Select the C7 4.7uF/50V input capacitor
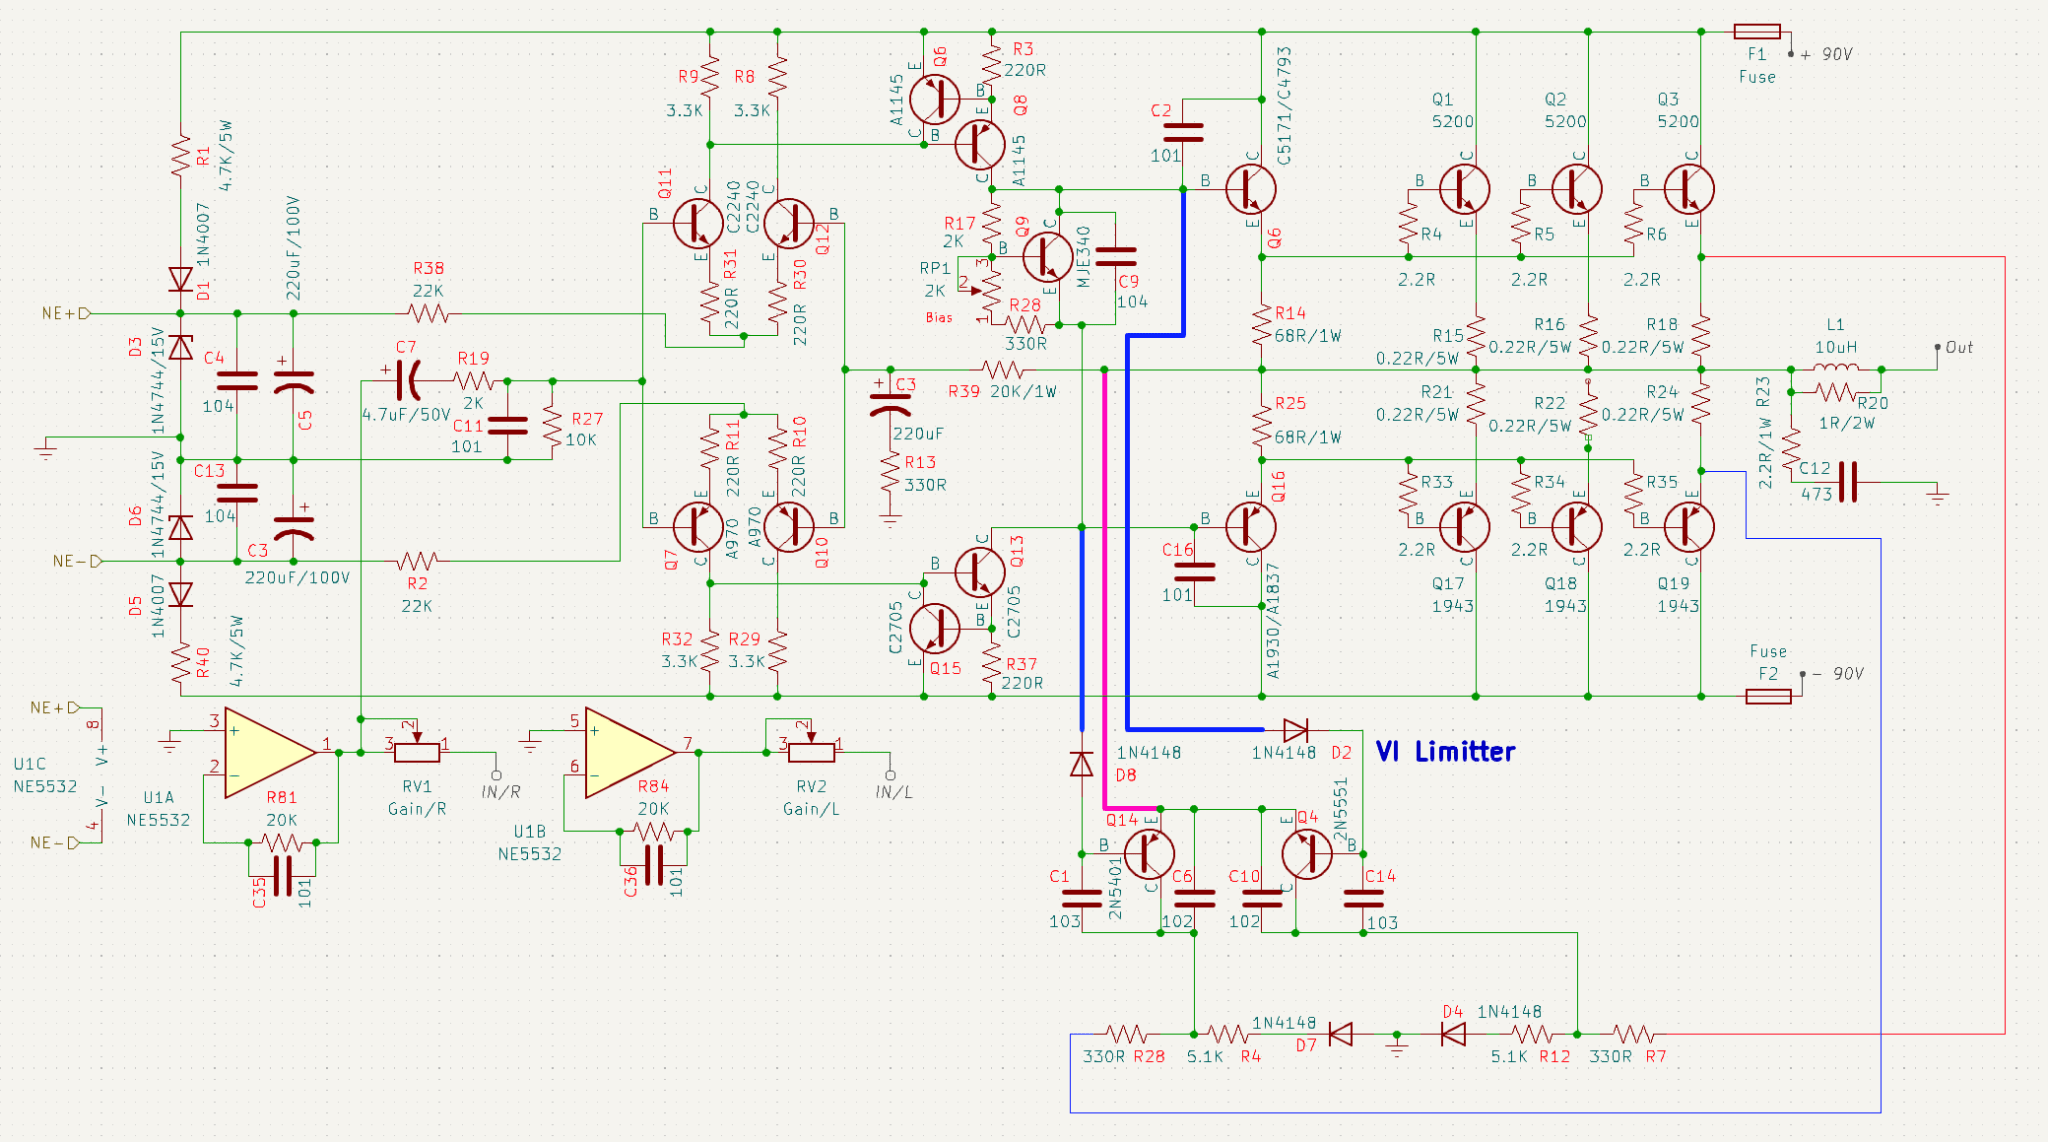The width and height of the screenshot is (2048, 1142). (x=408, y=381)
